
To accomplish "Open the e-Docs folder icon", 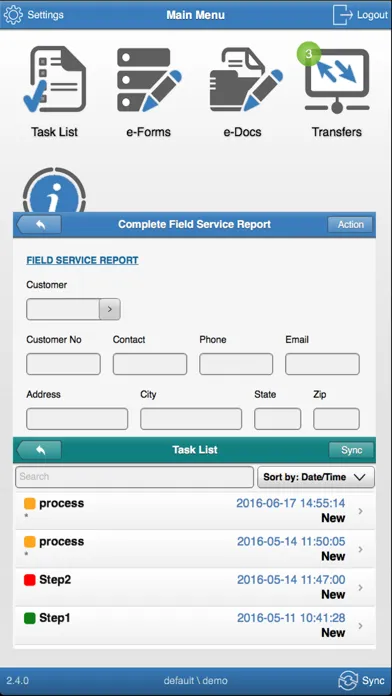I will pos(245,80).
